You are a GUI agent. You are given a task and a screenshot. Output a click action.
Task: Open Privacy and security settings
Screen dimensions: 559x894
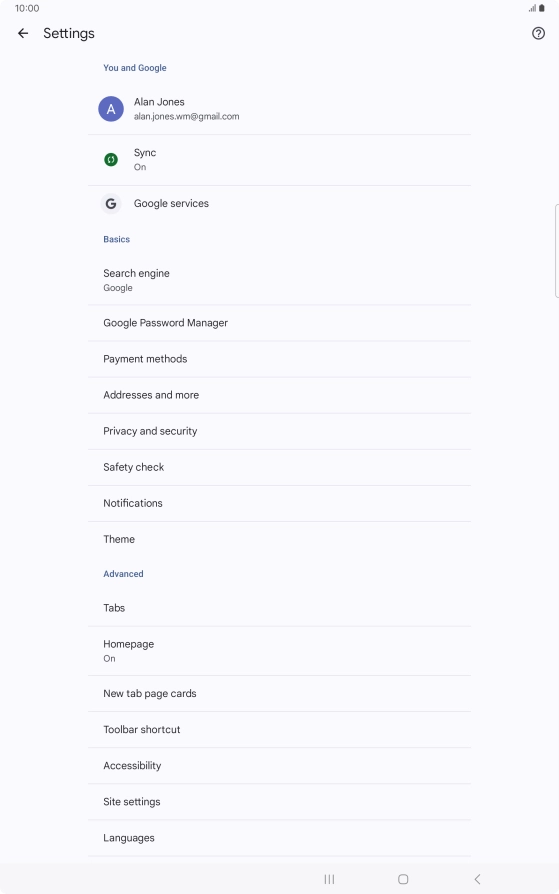tap(280, 431)
